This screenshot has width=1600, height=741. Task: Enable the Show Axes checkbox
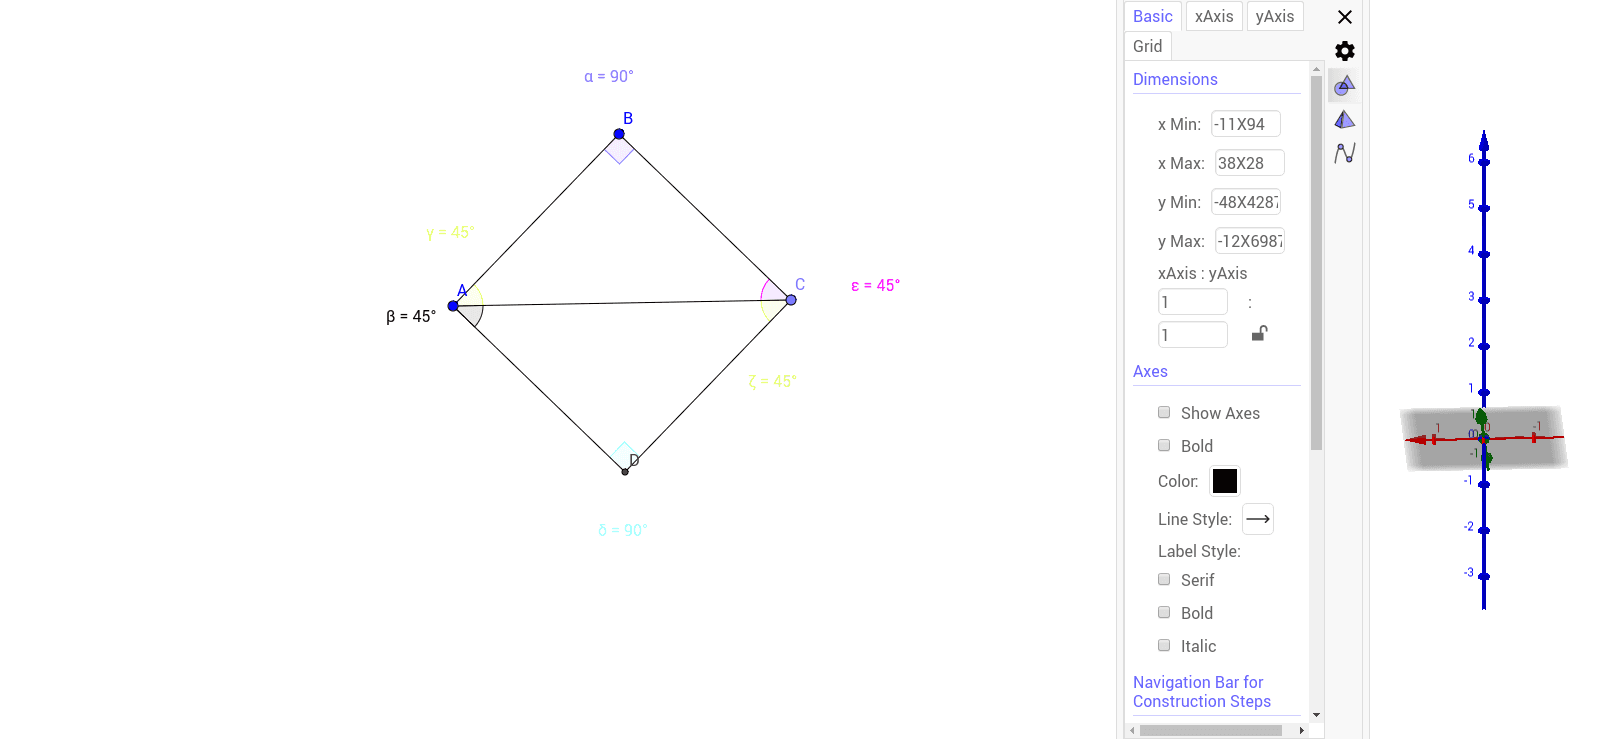(1164, 412)
